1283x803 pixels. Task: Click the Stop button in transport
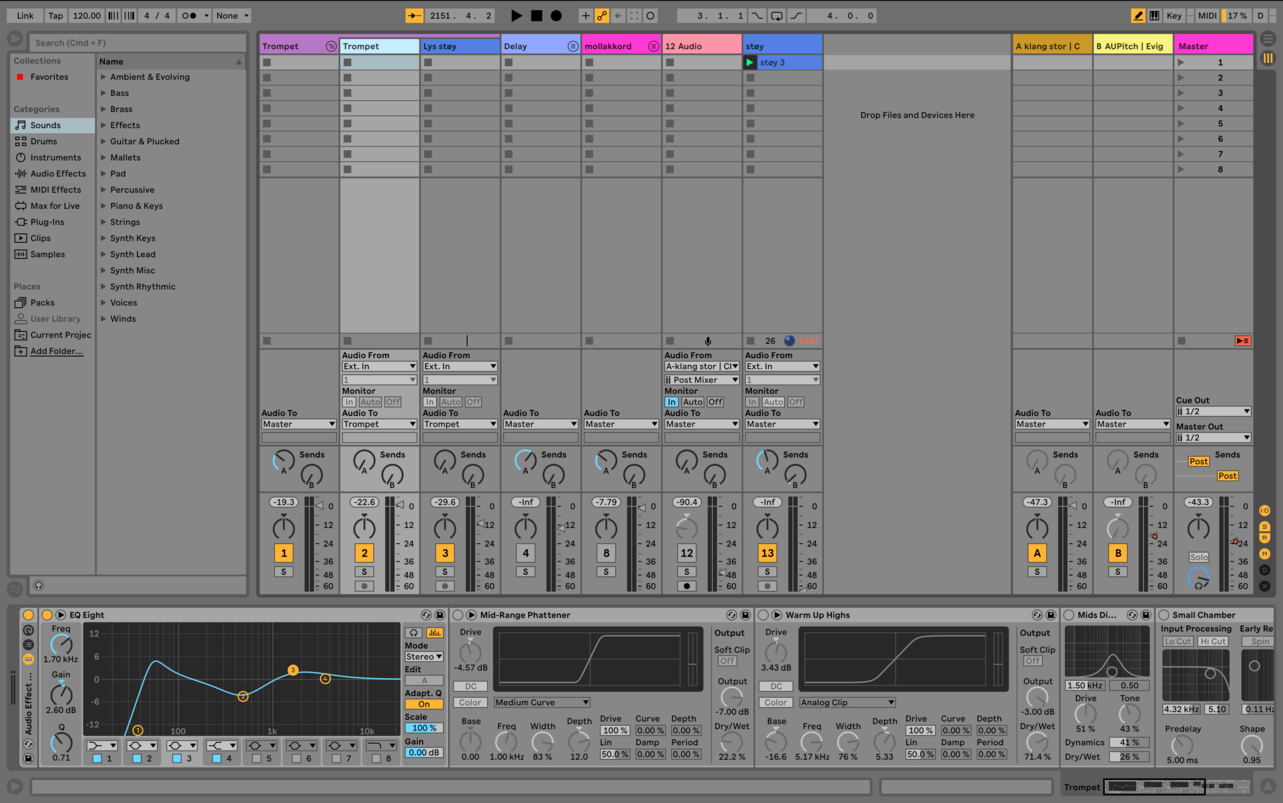[x=536, y=16]
